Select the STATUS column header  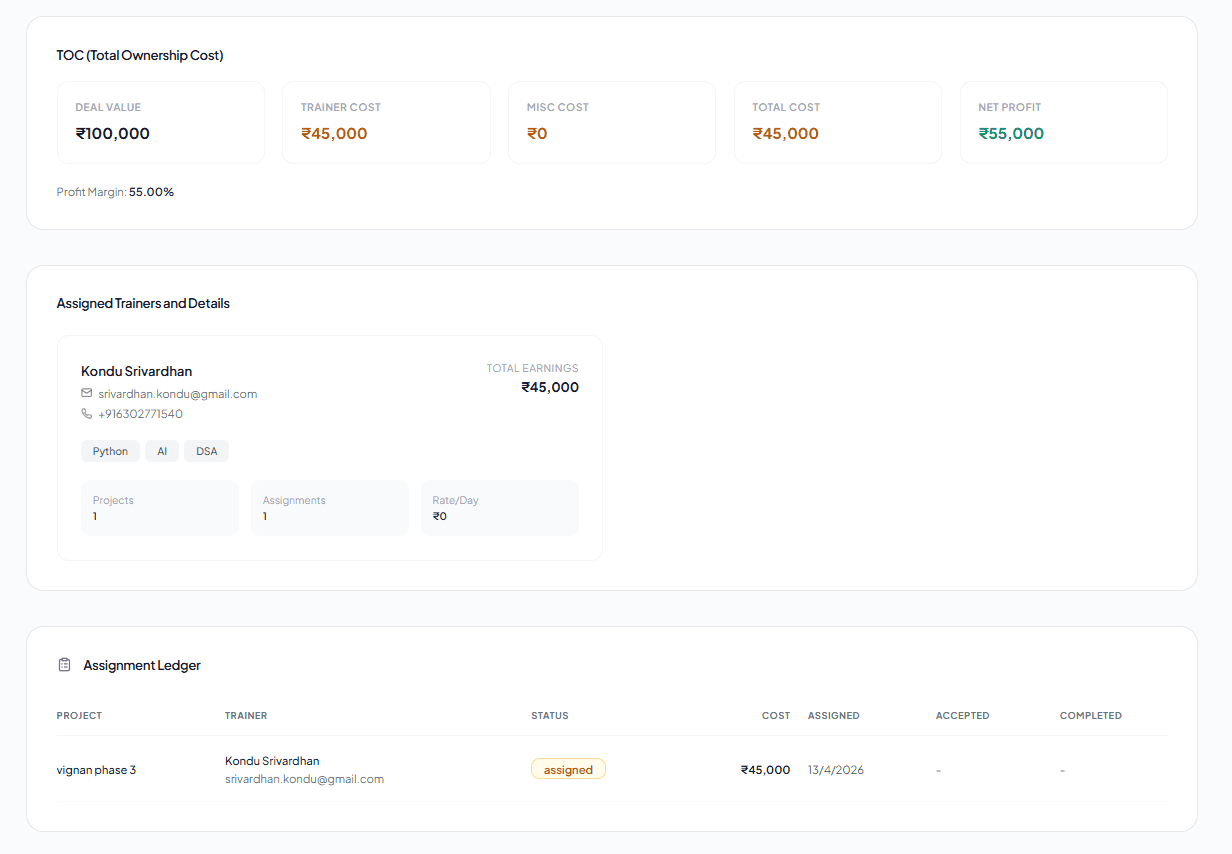point(549,715)
